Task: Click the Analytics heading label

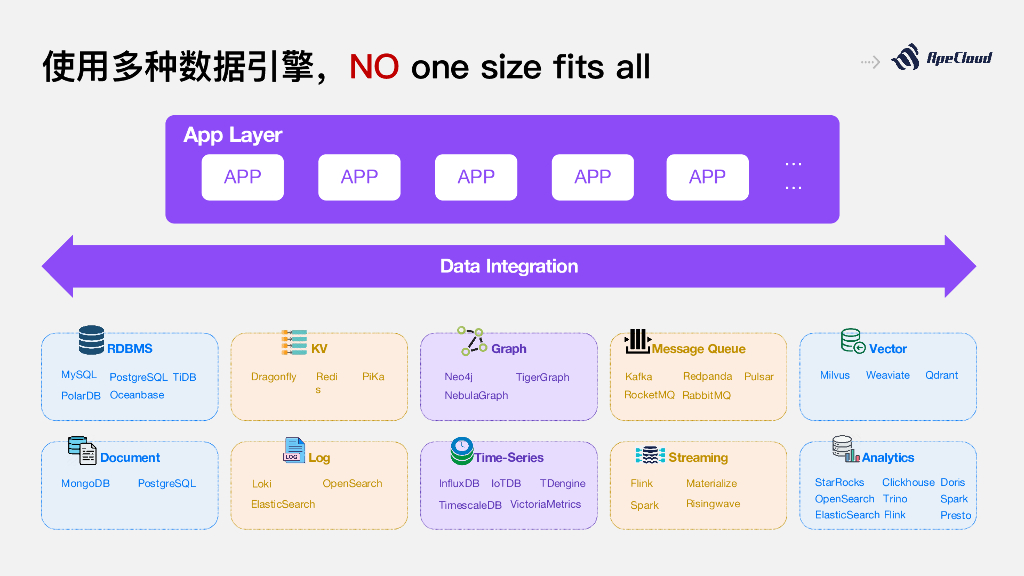Action: click(888, 458)
